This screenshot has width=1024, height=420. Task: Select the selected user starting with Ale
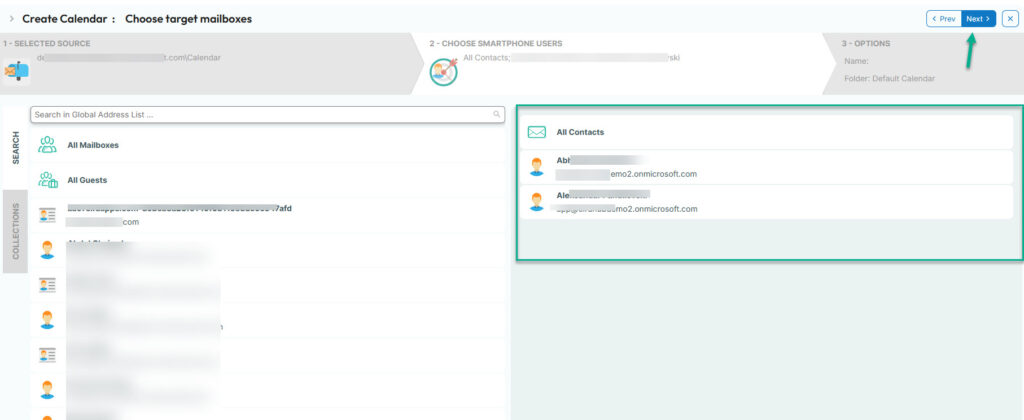pyautogui.click(x=766, y=202)
